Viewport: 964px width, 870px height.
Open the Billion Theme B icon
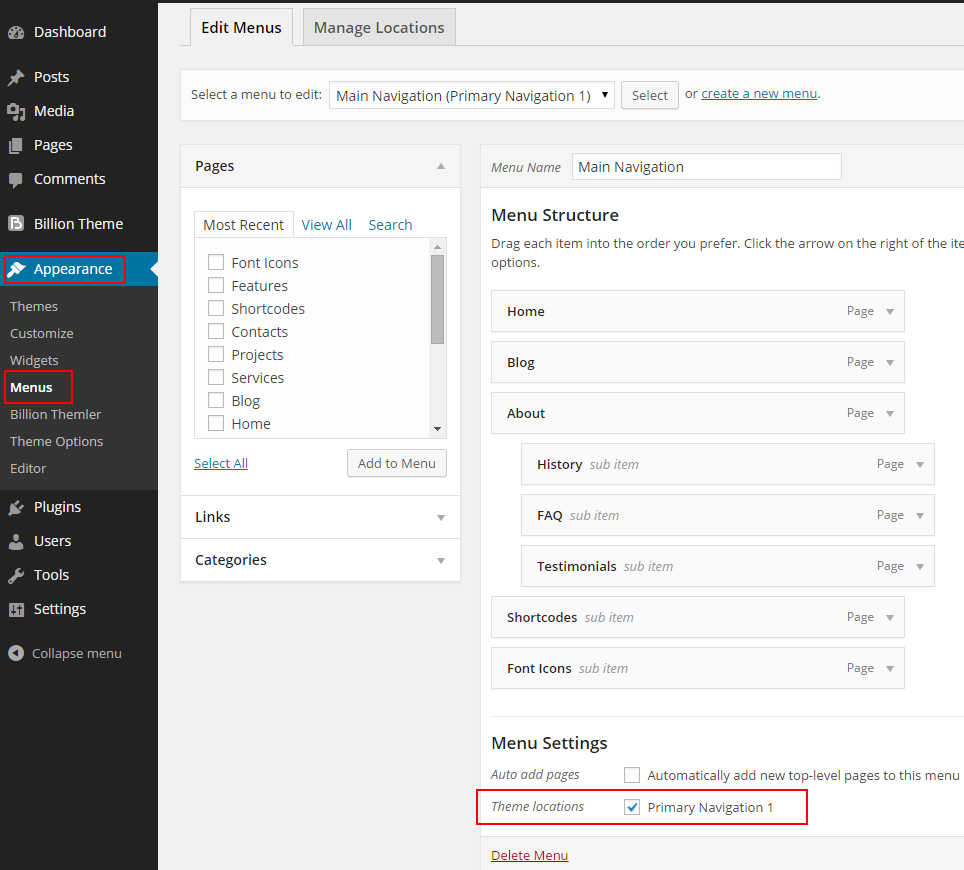(16, 223)
